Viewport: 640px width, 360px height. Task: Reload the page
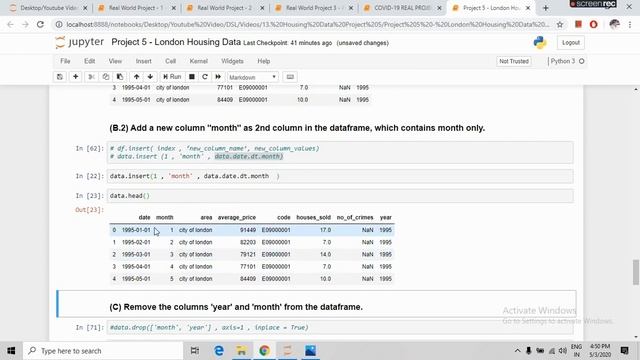[40, 24]
